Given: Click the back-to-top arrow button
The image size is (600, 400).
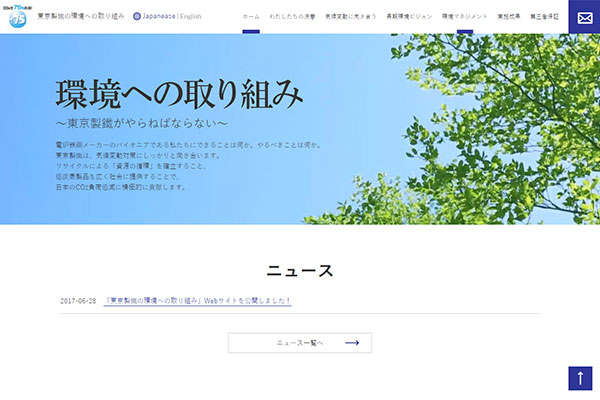Looking at the screenshot, I should (x=580, y=378).
